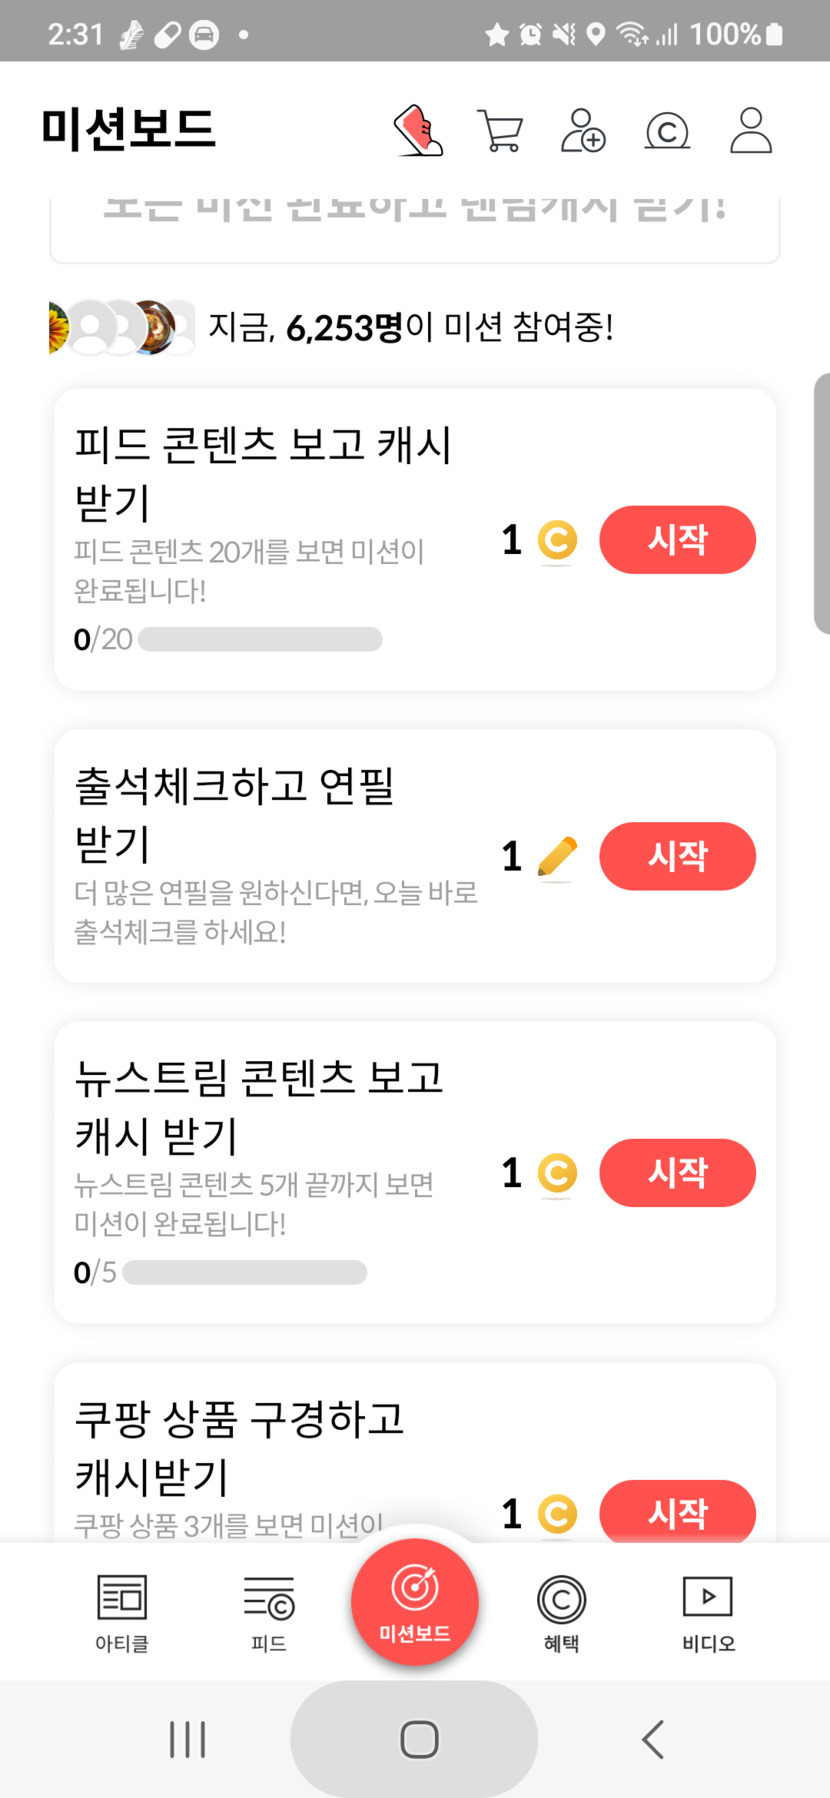Start the 피드 콘텐츠 보고 캐시 받기 mission

tap(677, 540)
